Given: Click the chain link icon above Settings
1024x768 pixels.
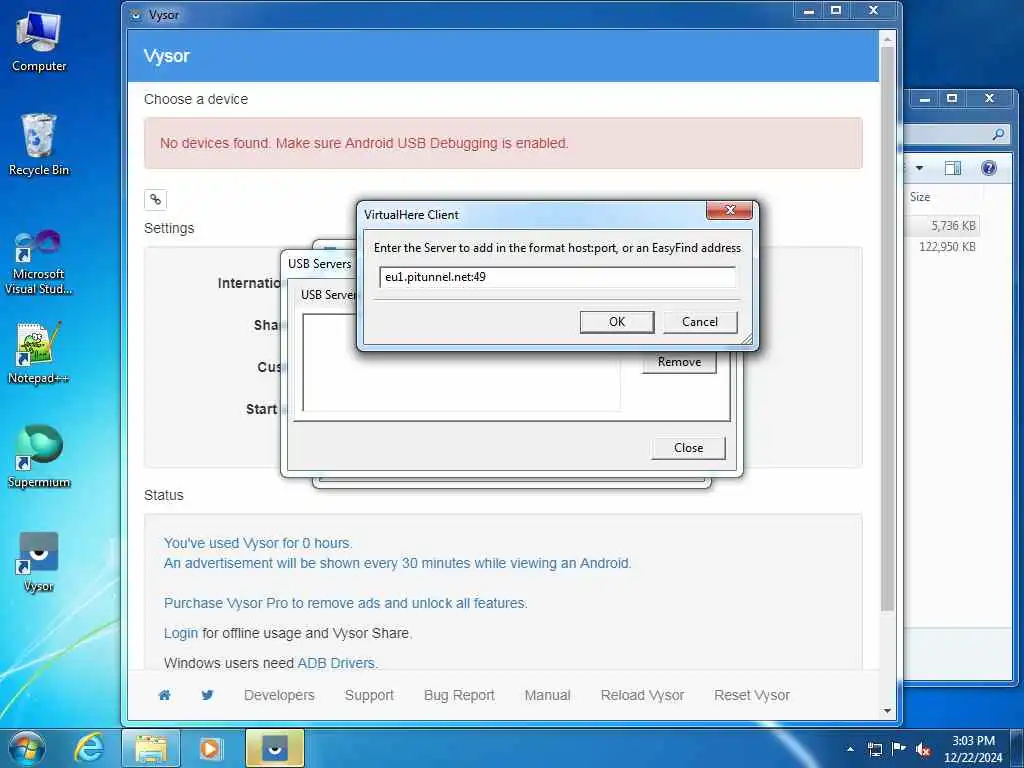Looking at the screenshot, I should click(155, 200).
